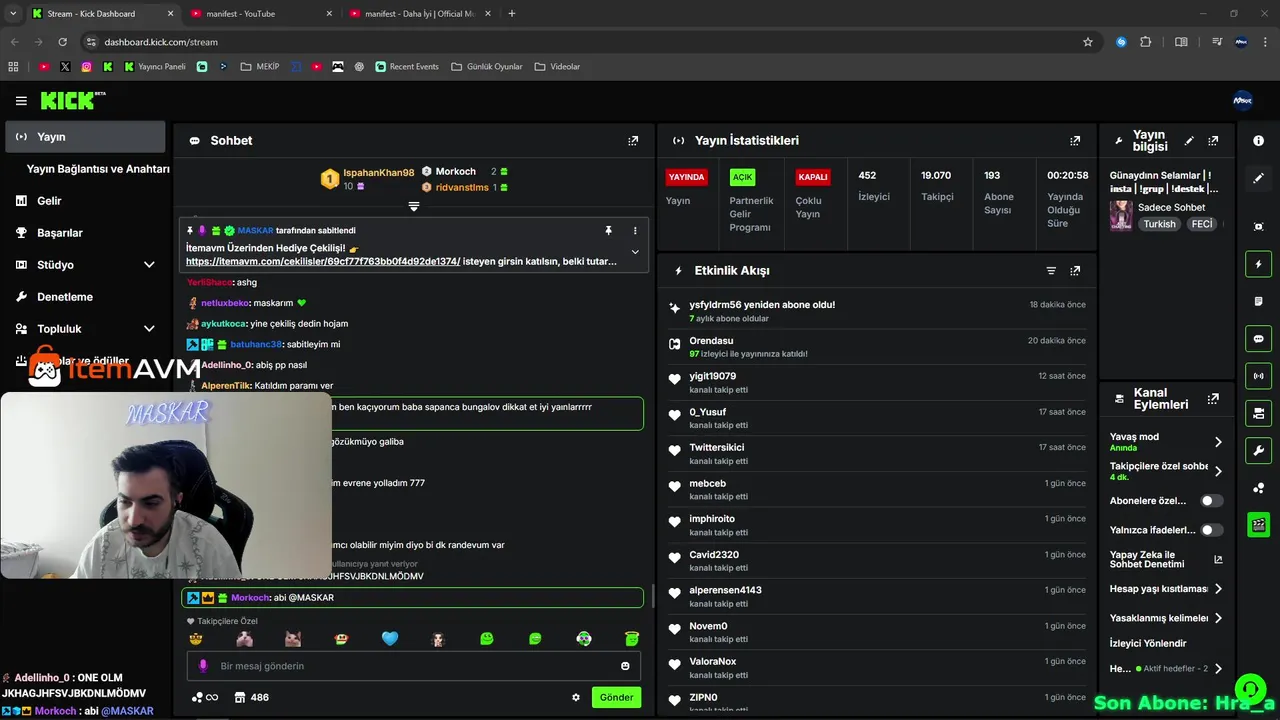Open the account avatar in the top right

point(1242,100)
